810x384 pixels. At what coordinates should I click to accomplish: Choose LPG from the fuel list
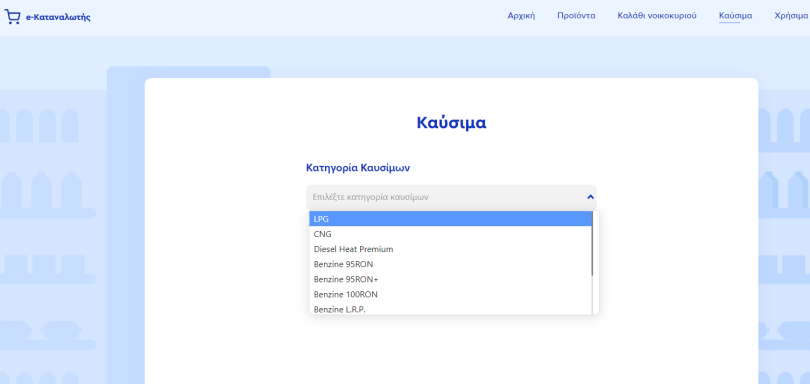pos(450,219)
